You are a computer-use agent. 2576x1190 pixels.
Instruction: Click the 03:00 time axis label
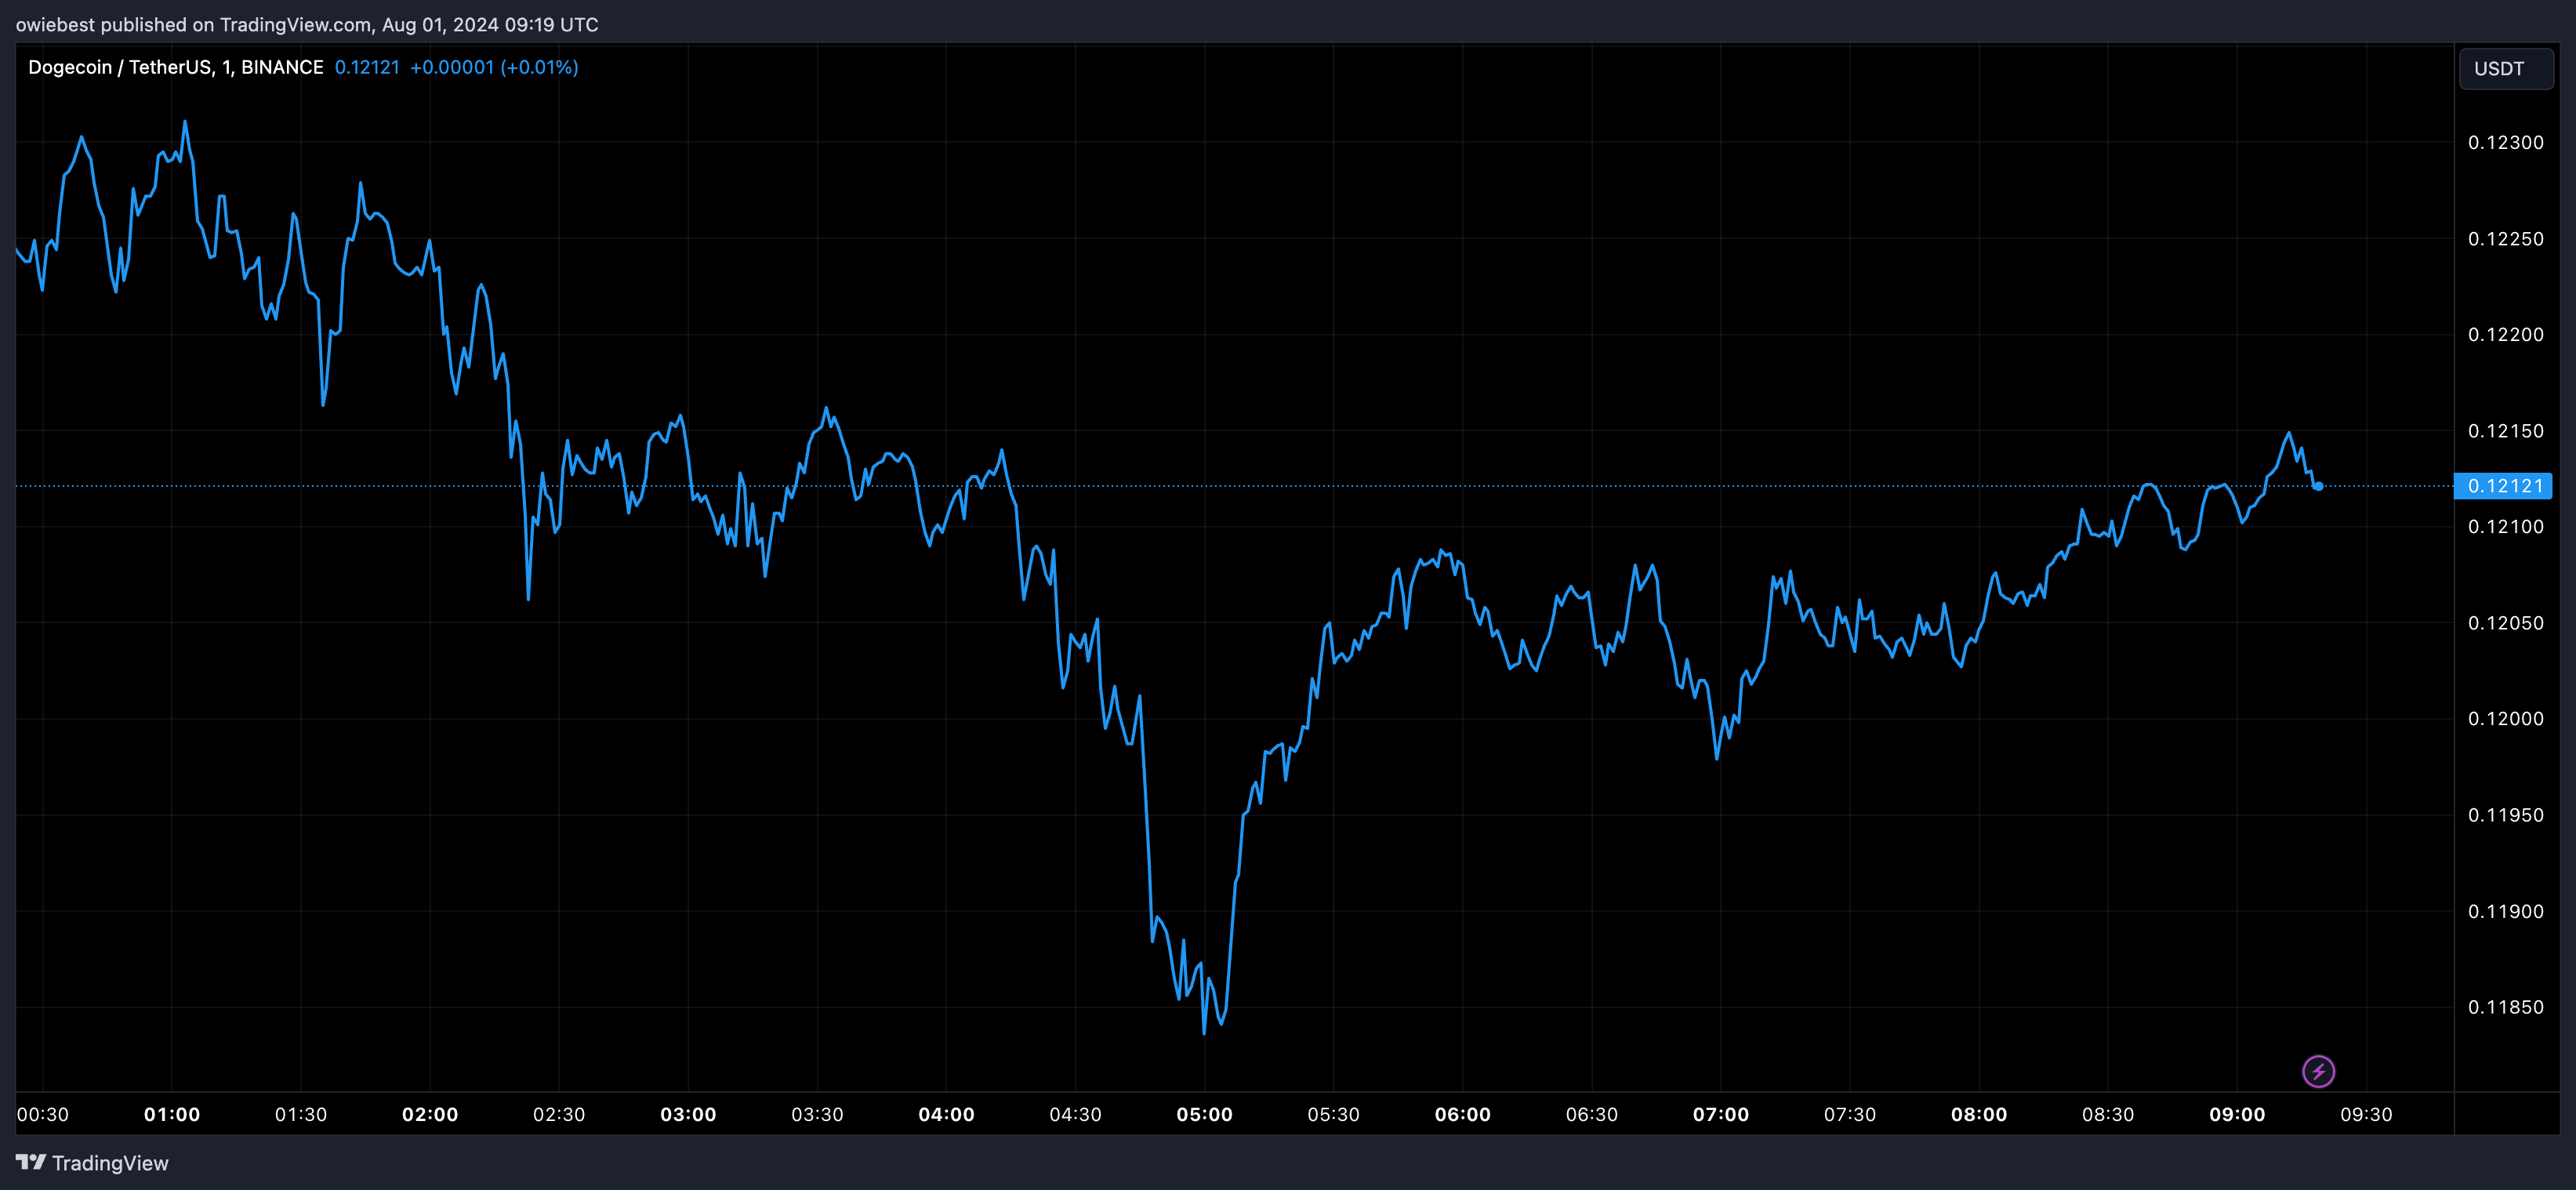tap(688, 1114)
